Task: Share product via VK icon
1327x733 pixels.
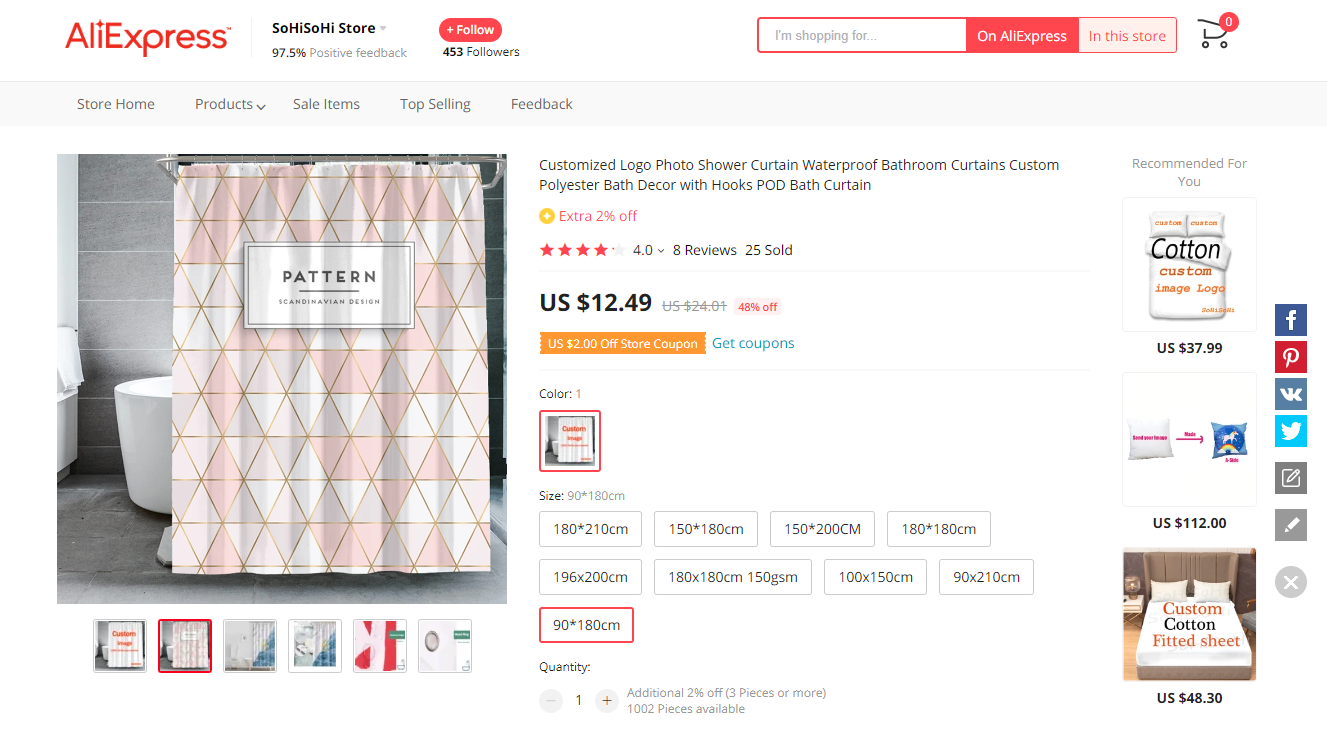Action: click(1291, 394)
